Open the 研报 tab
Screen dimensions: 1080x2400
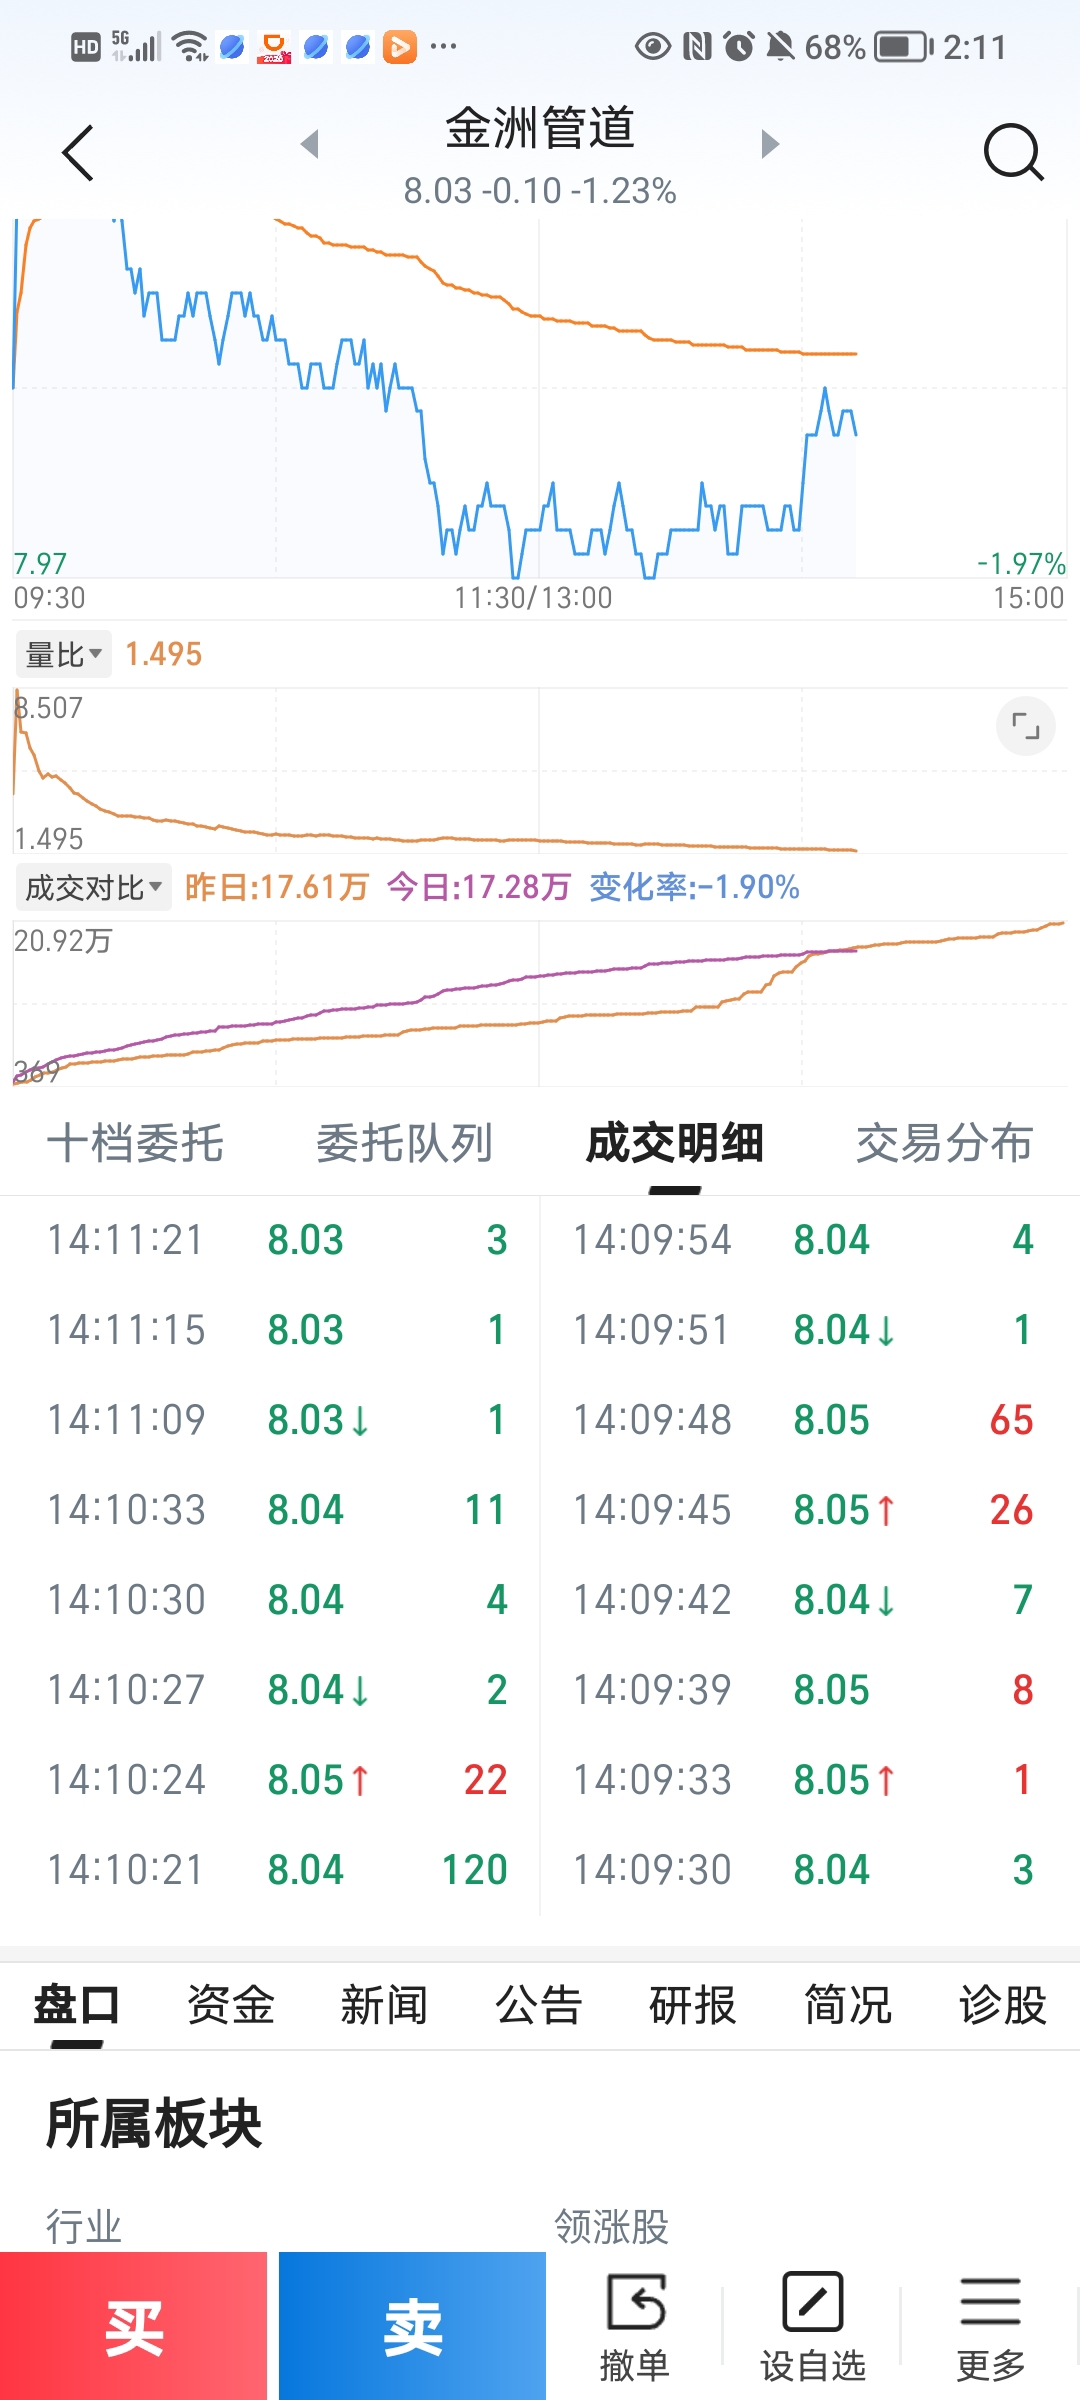pyautogui.click(x=693, y=2005)
